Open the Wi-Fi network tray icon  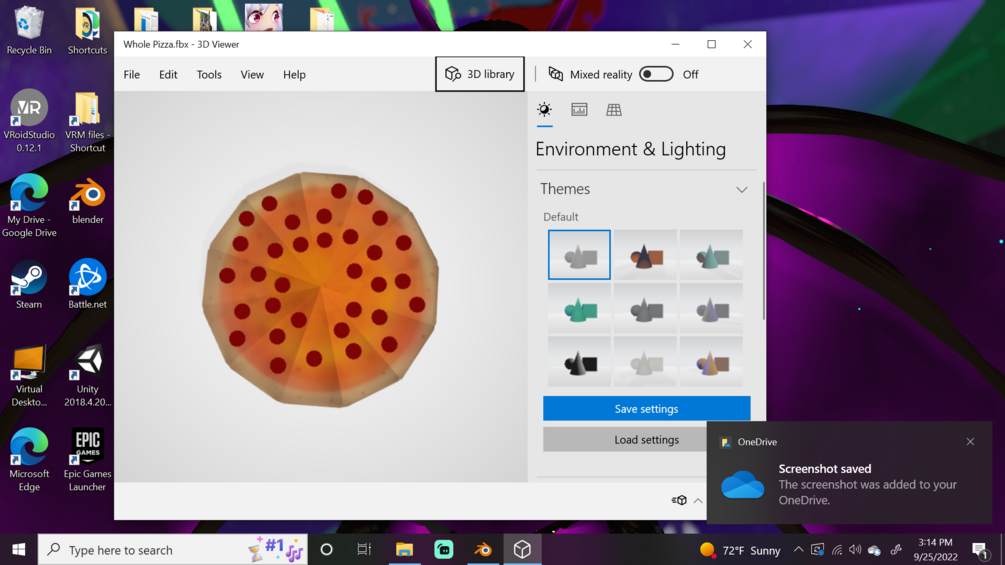click(x=836, y=550)
